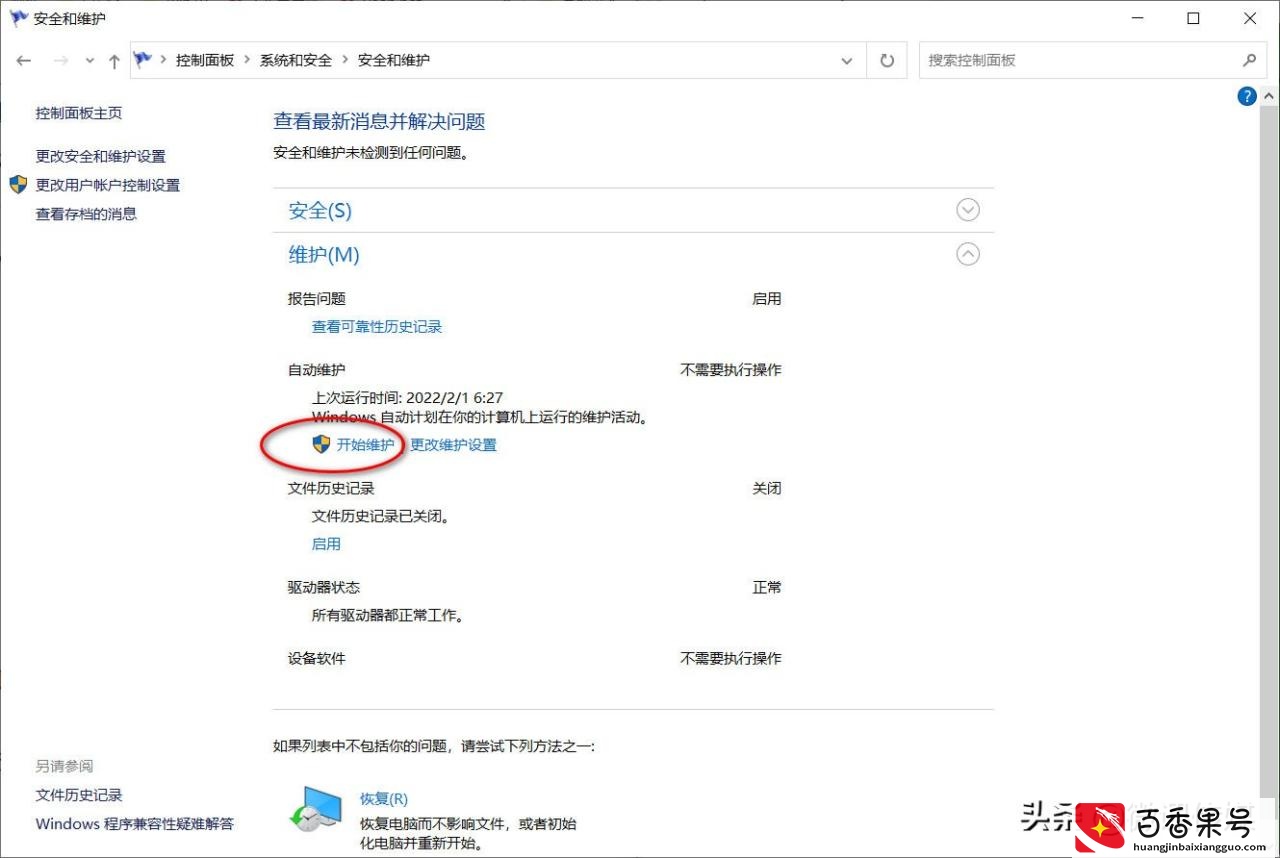Click the 维护(M) section heading
The image size is (1280, 858).
click(324, 254)
